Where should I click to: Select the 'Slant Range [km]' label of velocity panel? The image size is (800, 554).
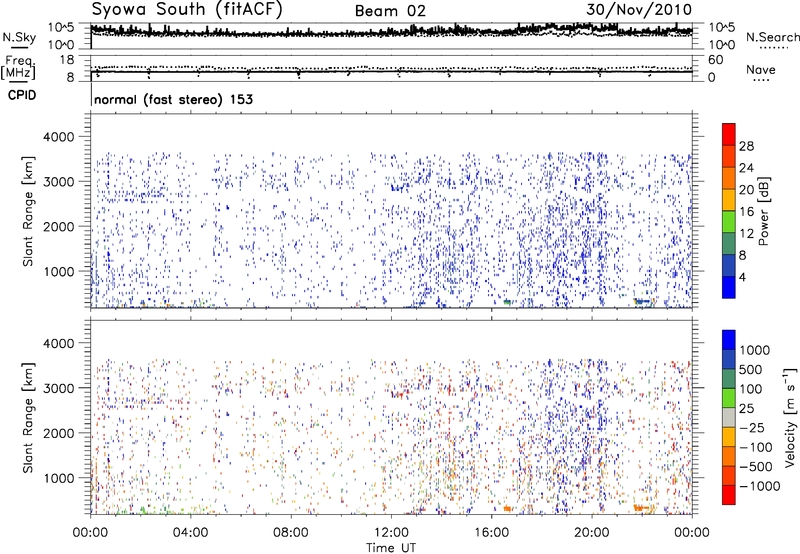click(x=28, y=417)
